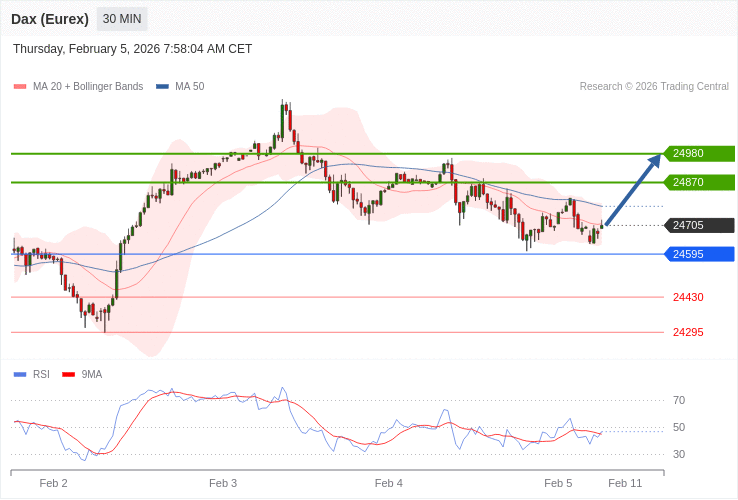738x500 pixels.
Task: Toggle the MA 50 legend label
Action: coord(189,87)
